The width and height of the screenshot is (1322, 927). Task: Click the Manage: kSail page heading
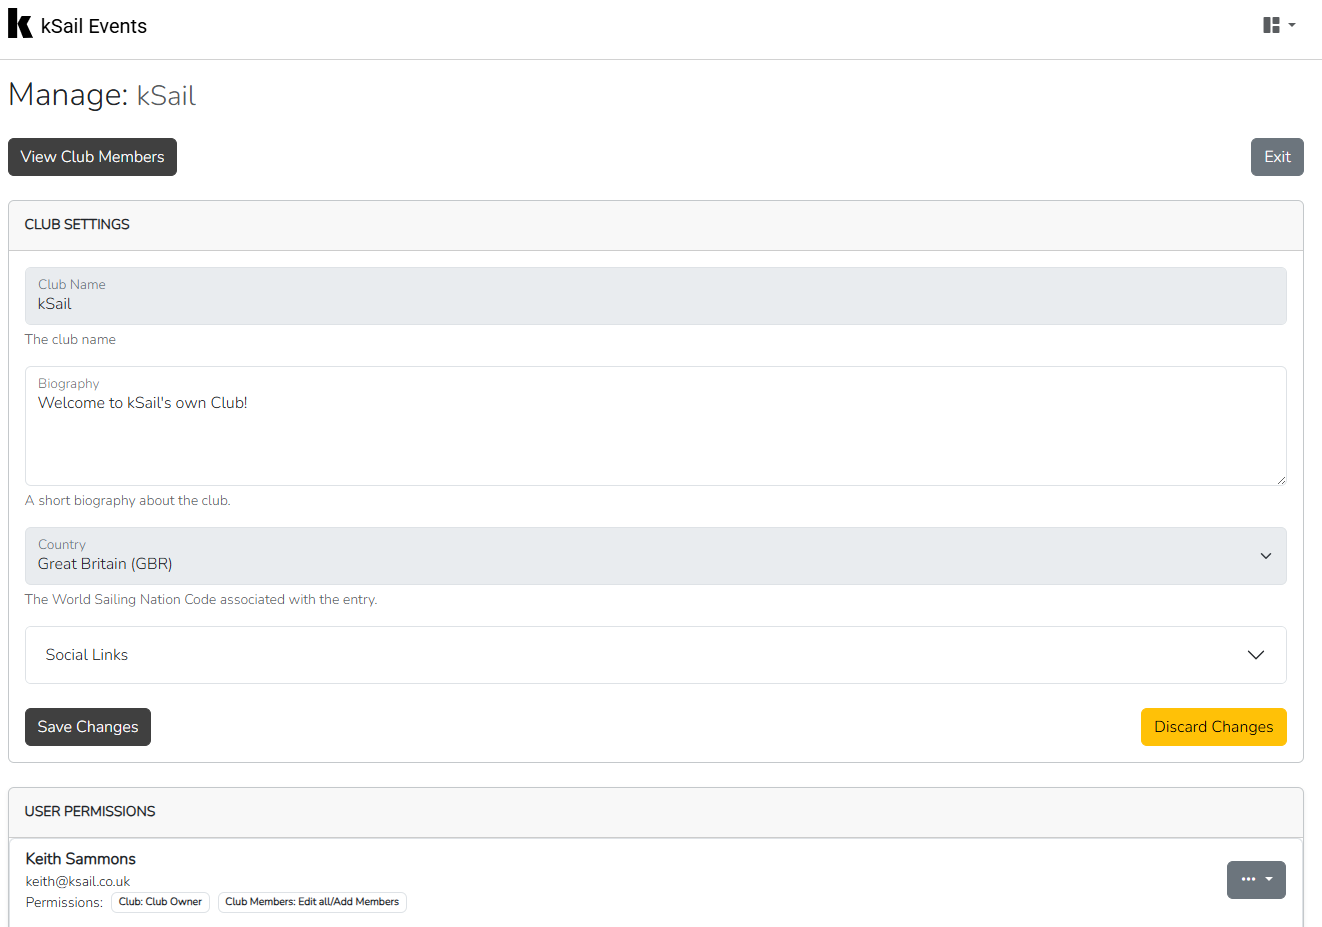[102, 95]
